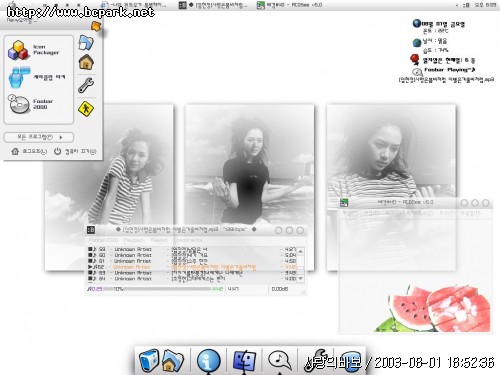The height and width of the screenshot is (375, 500).
Task: Select playlist track 63 by Unknown Artist
Action: coord(192,273)
